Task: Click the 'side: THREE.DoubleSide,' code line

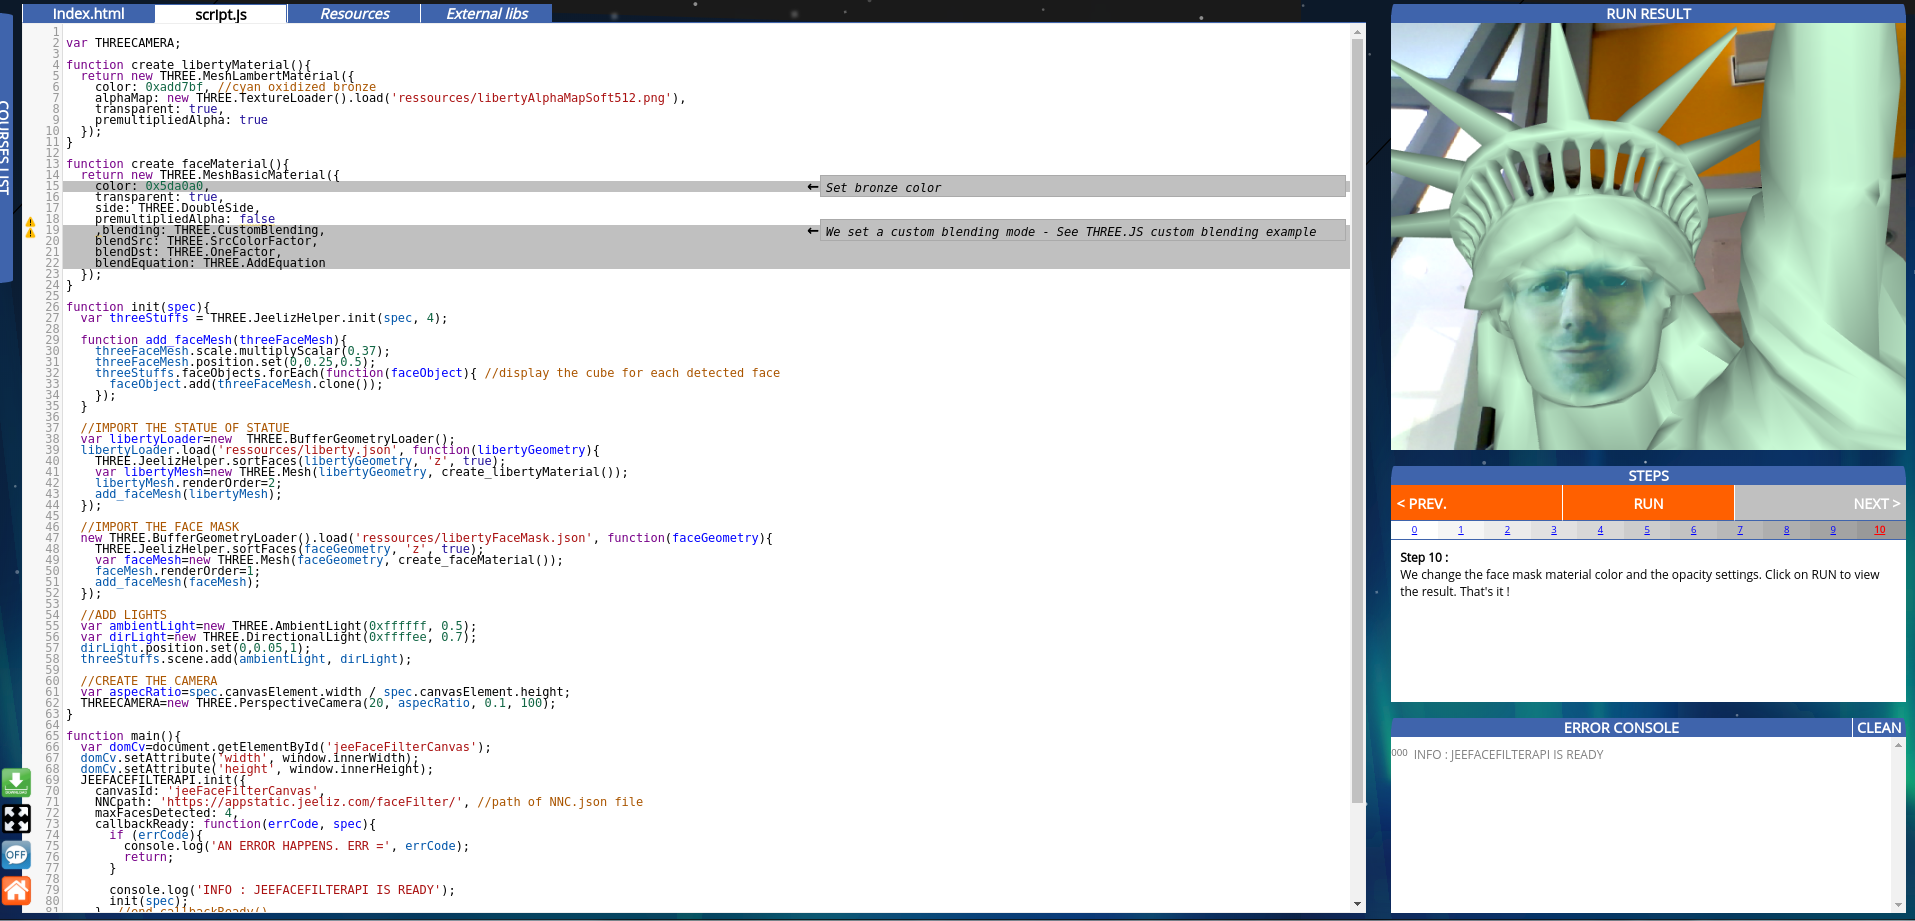Action: pos(178,208)
